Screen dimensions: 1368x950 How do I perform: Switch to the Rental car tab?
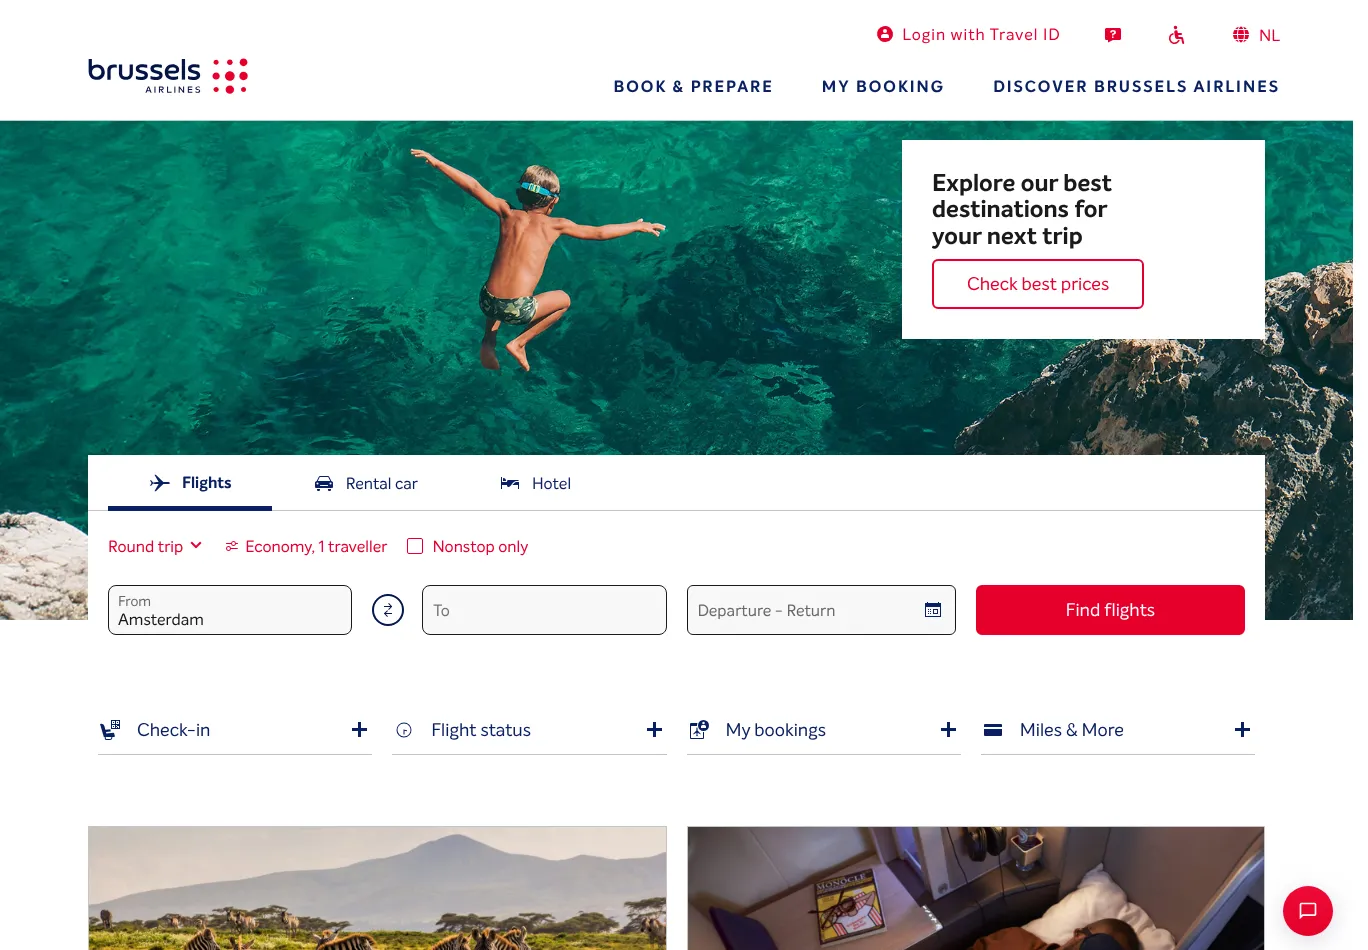(366, 484)
